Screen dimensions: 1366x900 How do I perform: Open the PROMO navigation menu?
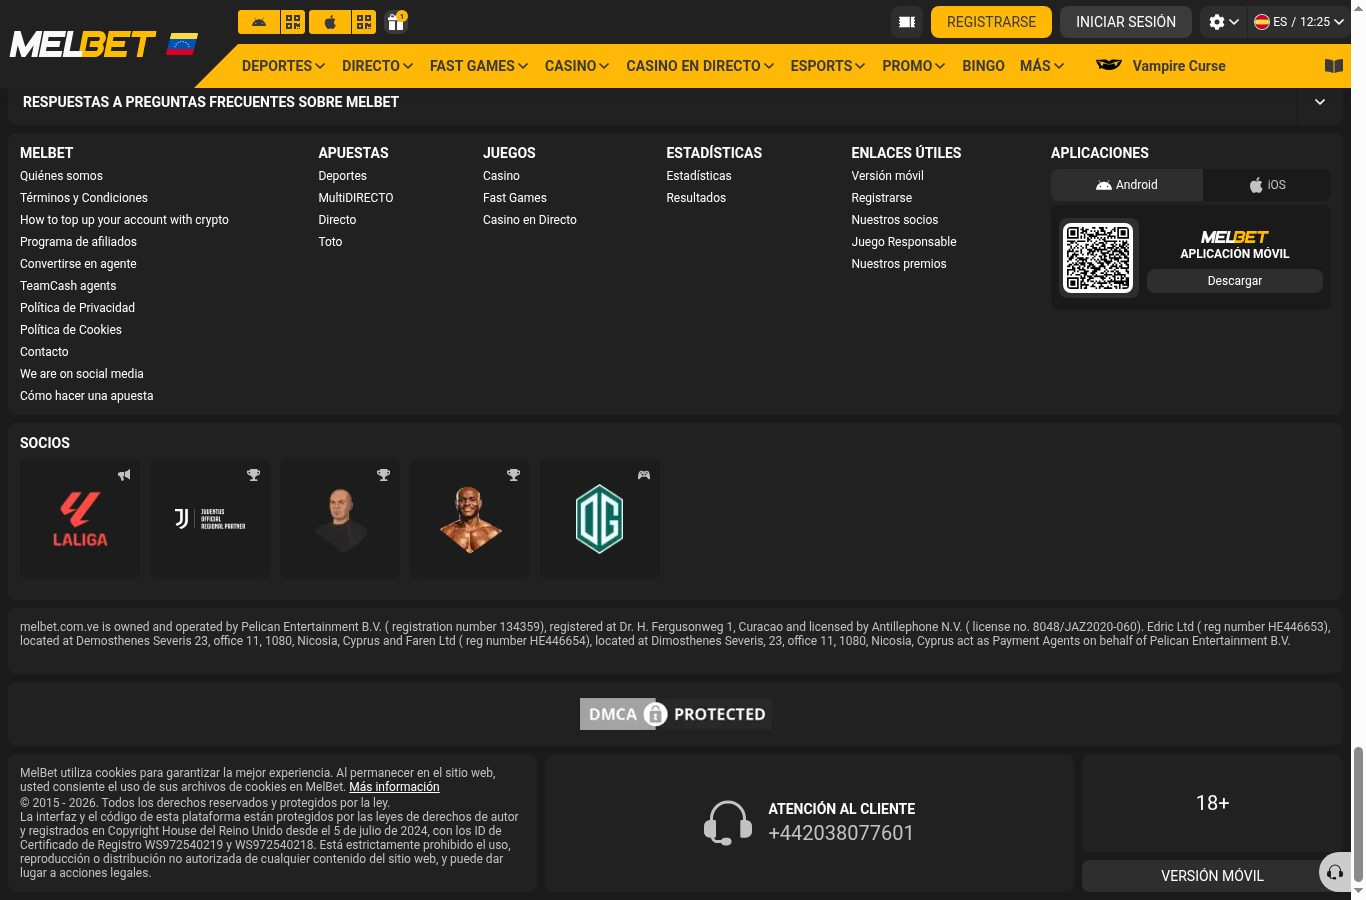pos(913,66)
